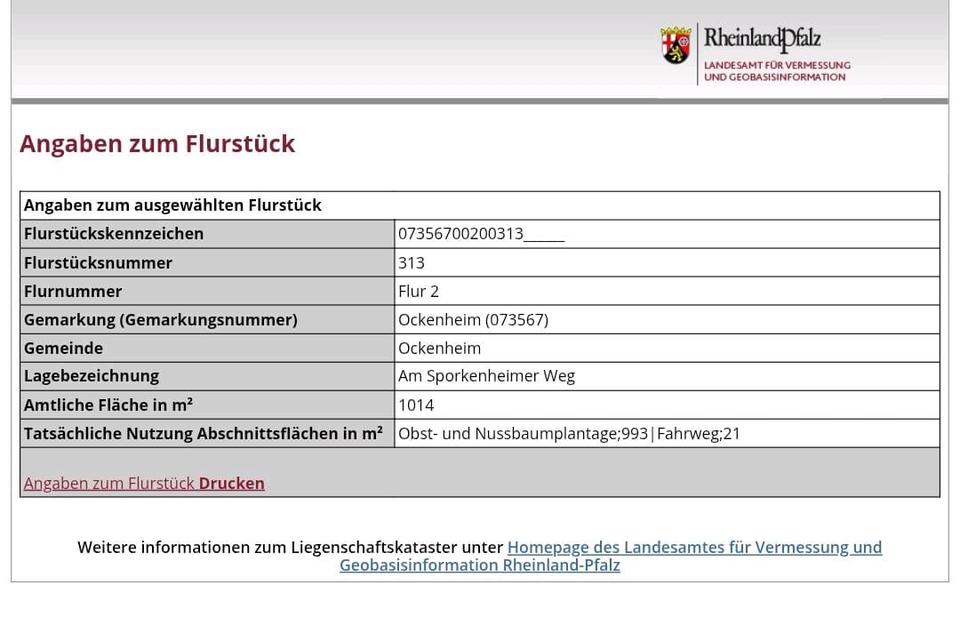
Task: Click the Landesamt für Vermessung logo subtitle
Action: coord(777,71)
